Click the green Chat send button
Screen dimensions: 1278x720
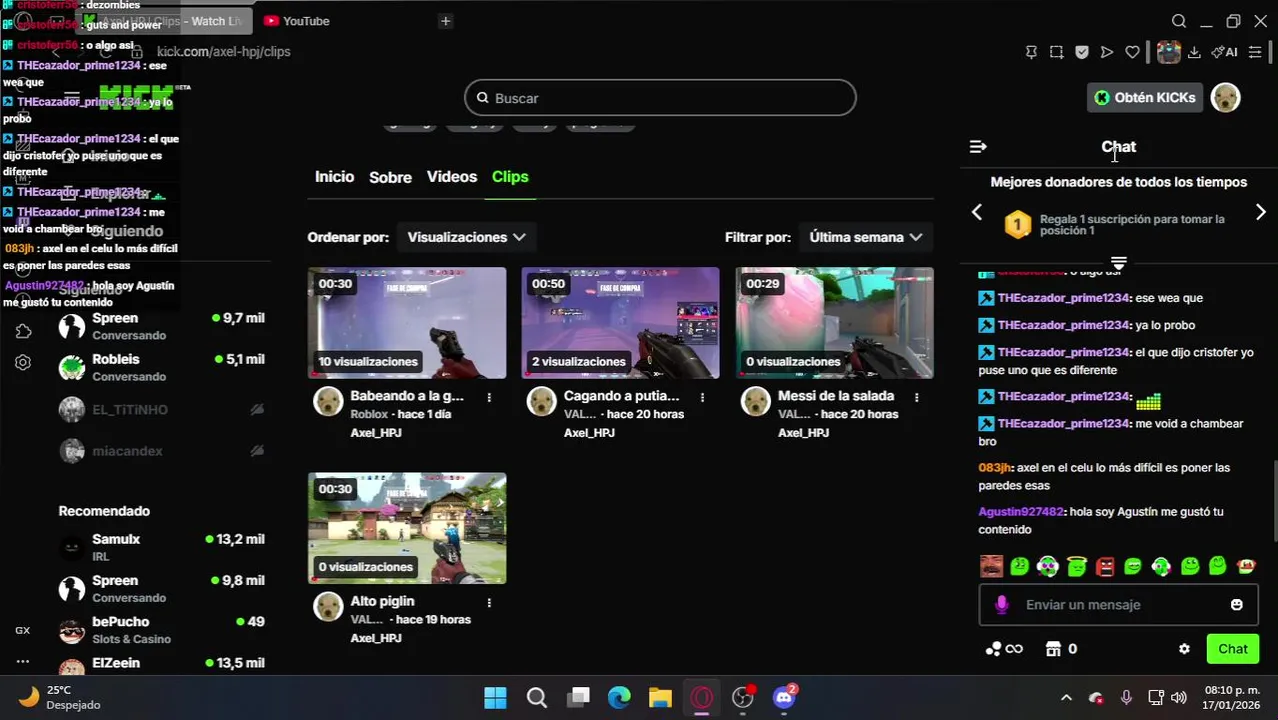click(x=1232, y=649)
